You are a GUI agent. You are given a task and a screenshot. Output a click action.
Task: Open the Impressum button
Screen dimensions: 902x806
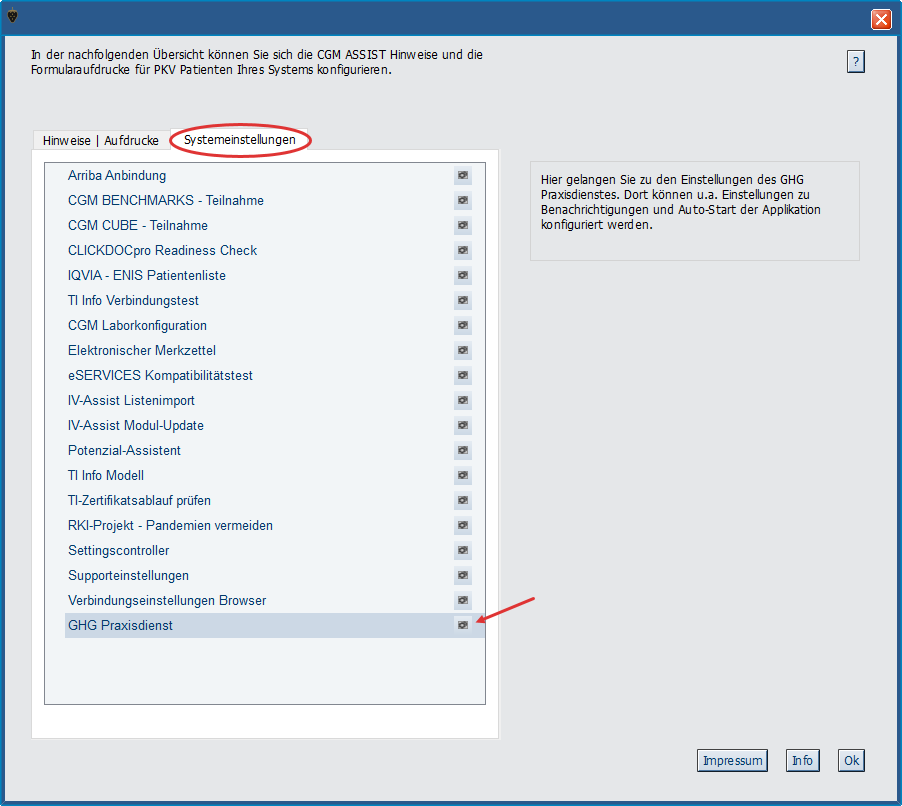click(732, 761)
